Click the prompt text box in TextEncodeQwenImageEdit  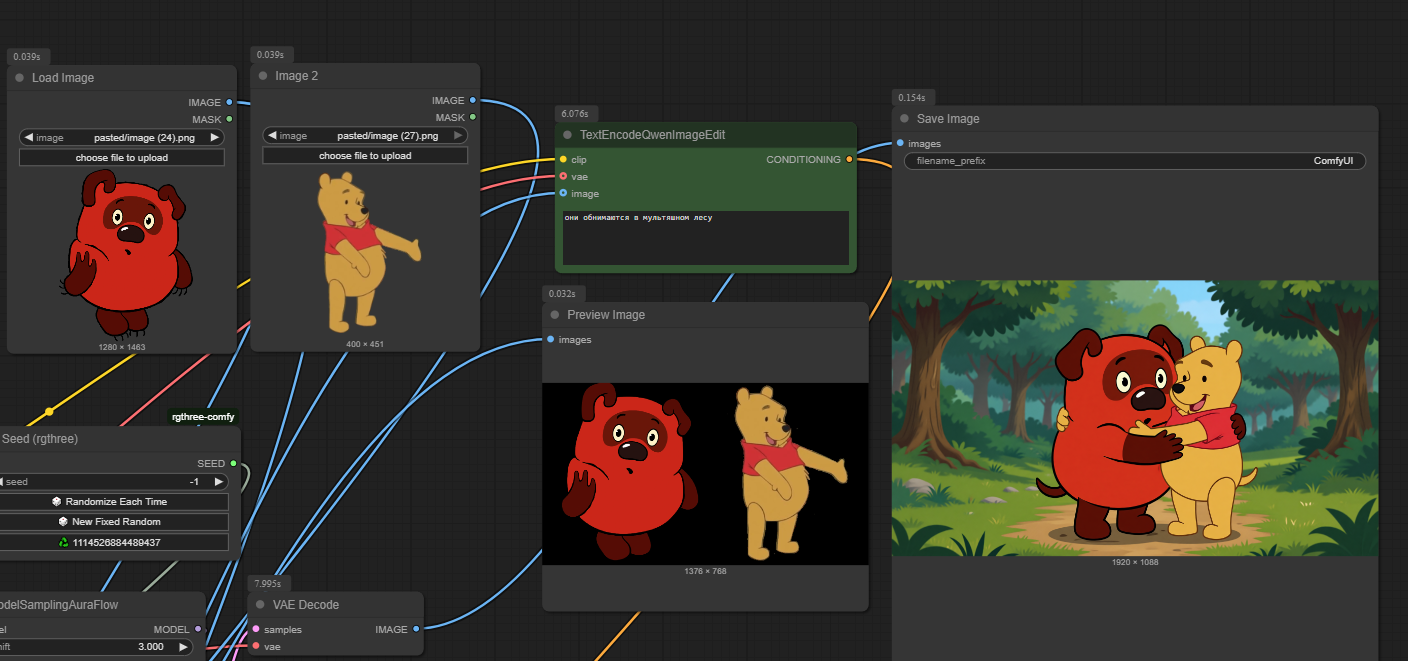click(706, 238)
